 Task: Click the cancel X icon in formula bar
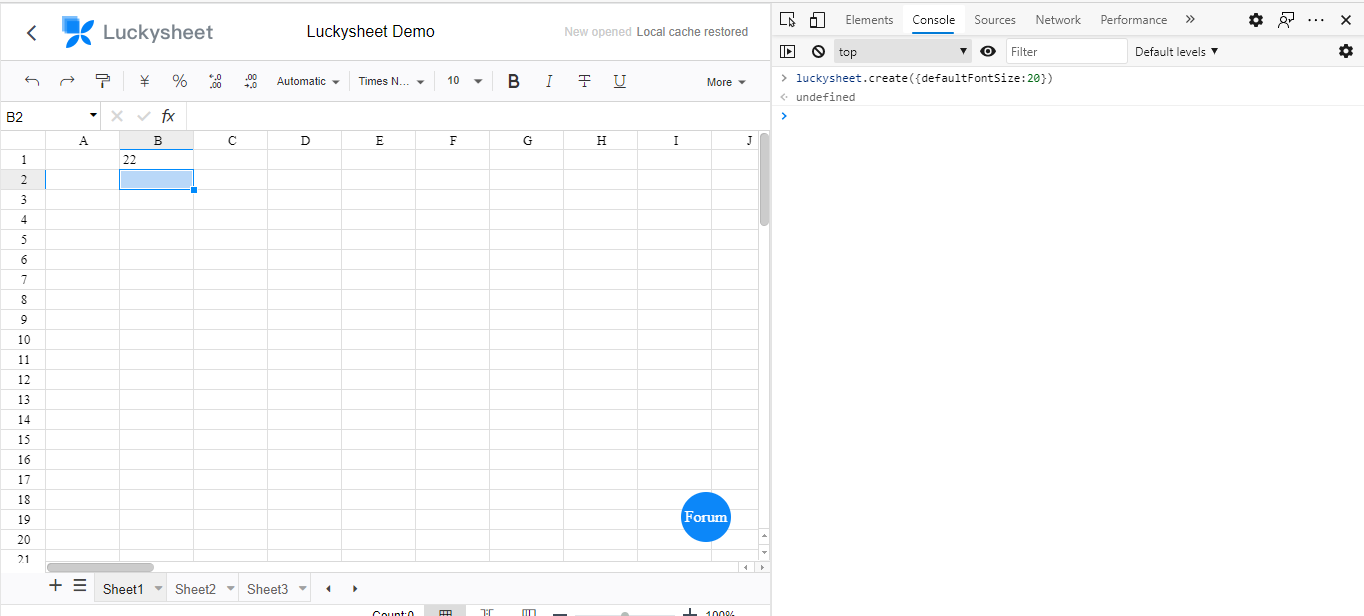pyautogui.click(x=117, y=116)
